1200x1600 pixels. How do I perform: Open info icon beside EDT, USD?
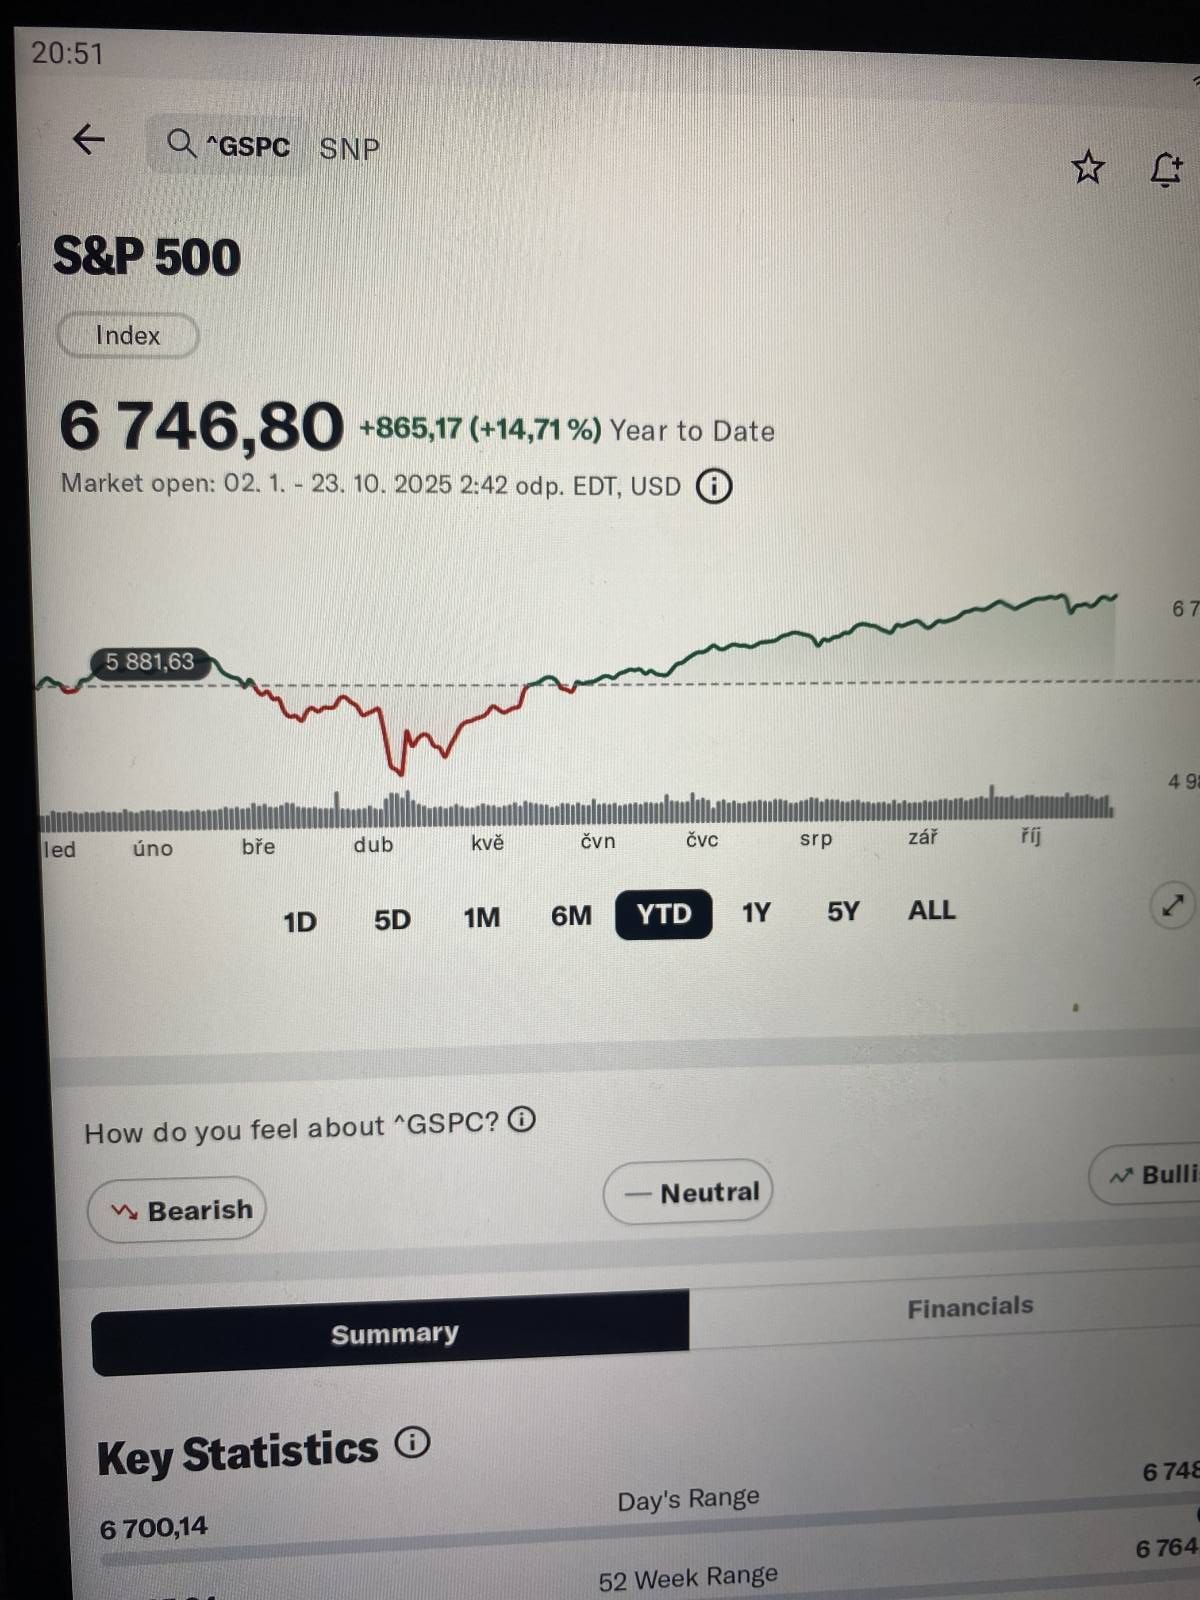coord(714,487)
